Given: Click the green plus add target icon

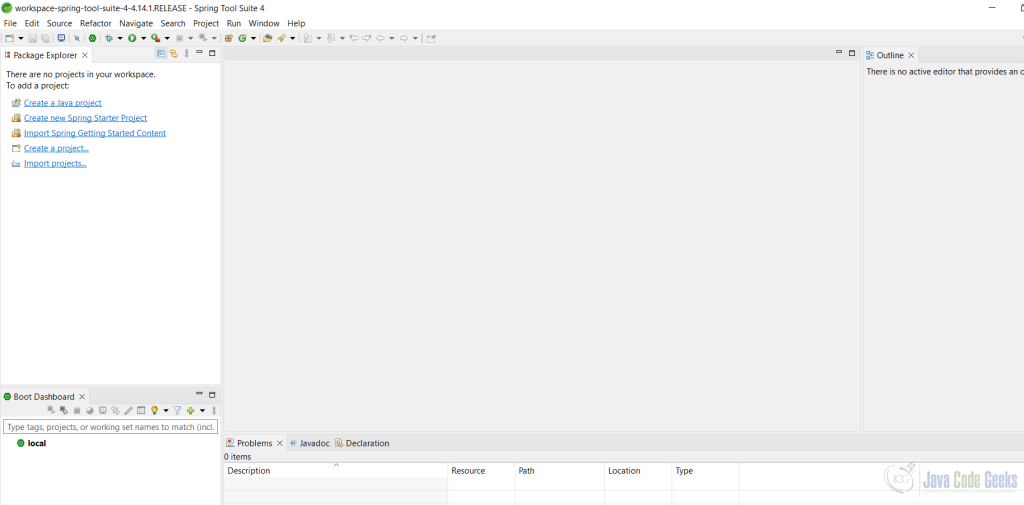Looking at the screenshot, I should [x=191, y=410].
